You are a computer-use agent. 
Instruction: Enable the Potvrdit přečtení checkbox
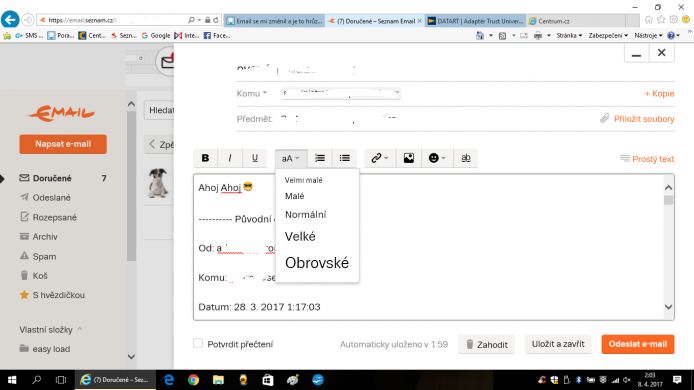198,344
